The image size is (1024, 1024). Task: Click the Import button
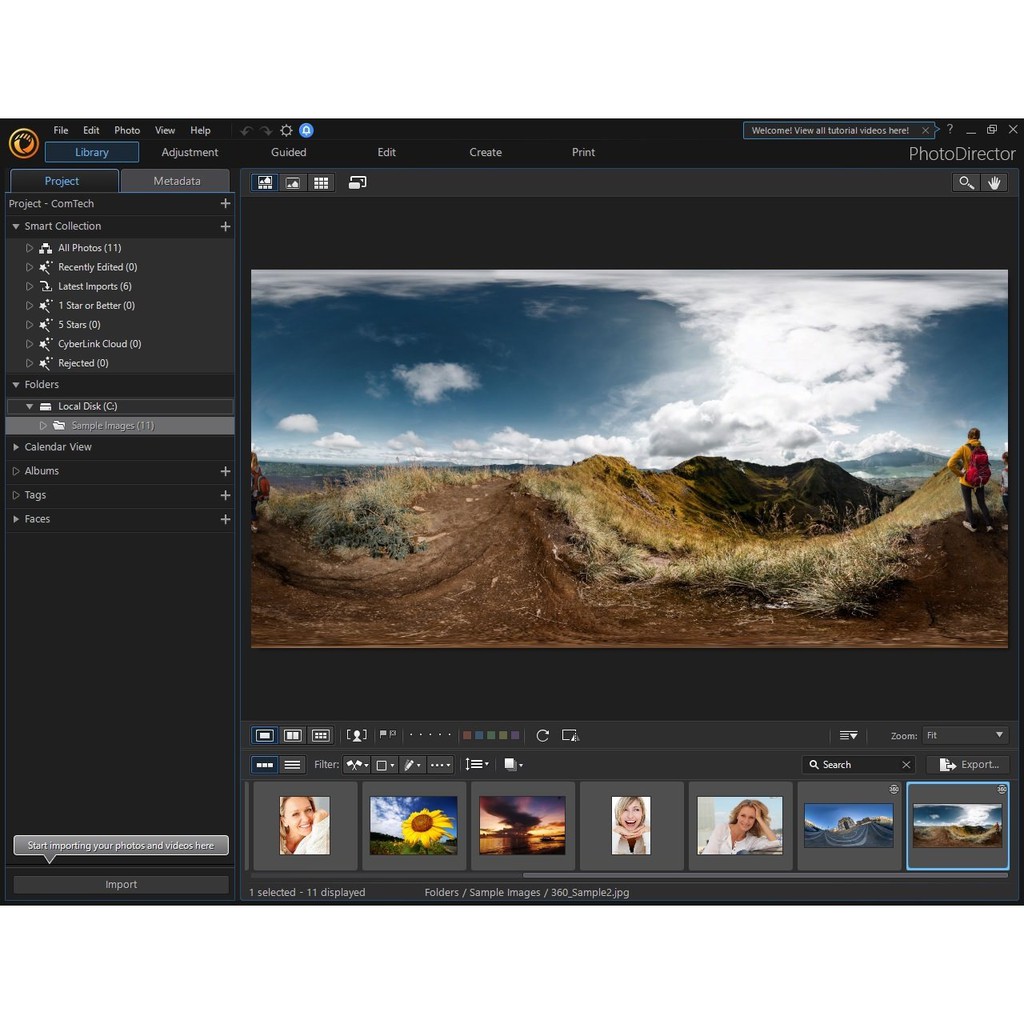click(x=121, y=885)
